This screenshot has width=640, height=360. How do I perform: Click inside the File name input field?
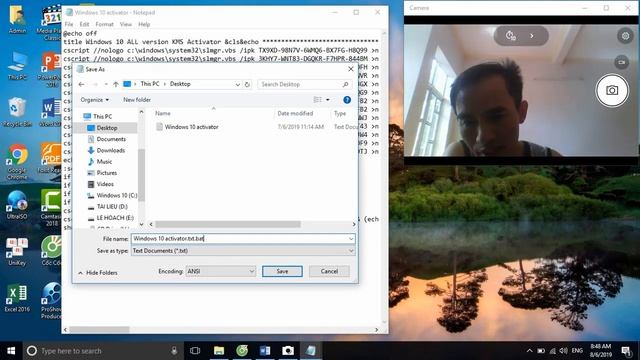click(x=239, y=239)
